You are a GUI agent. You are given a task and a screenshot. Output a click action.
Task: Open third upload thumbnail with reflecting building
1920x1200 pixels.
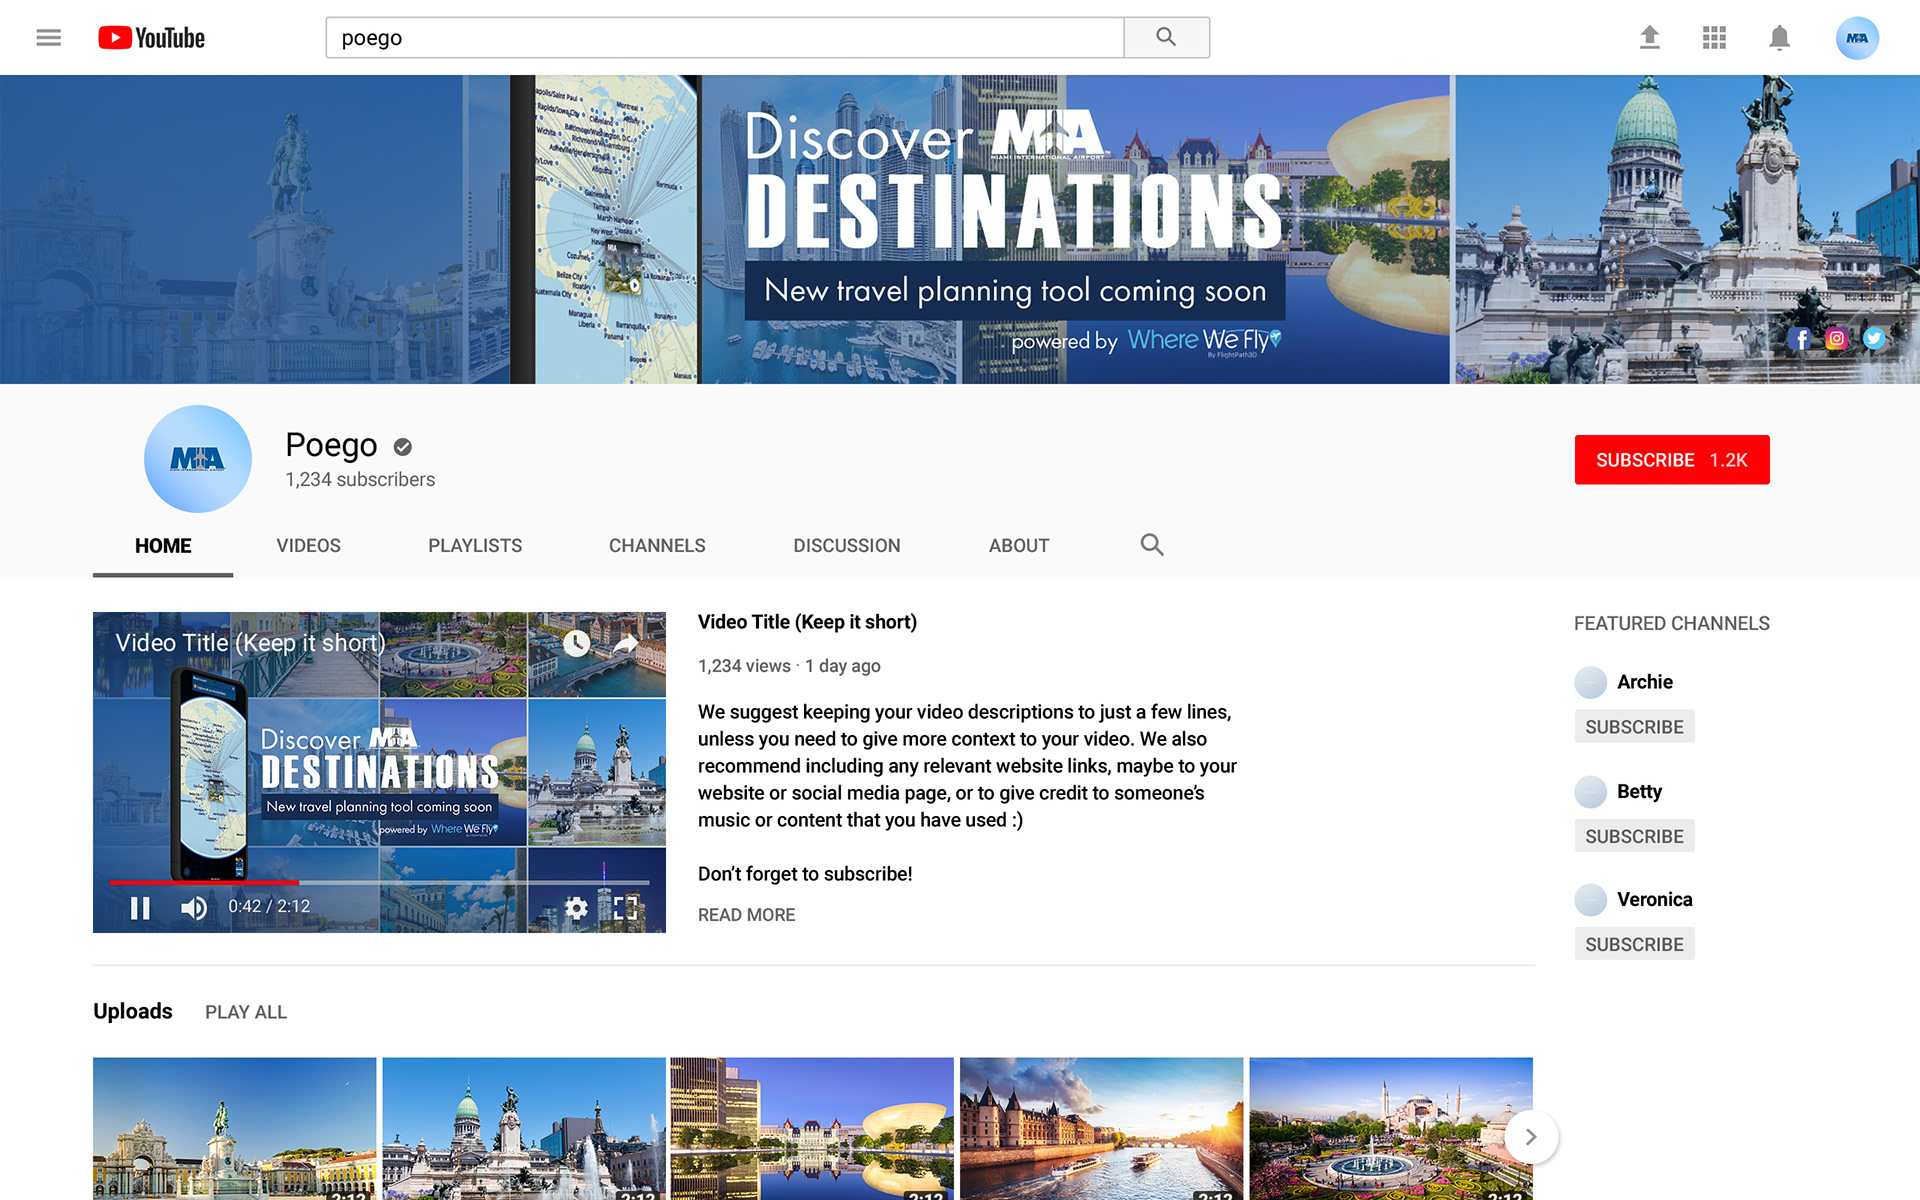[x=812, y=1128]
